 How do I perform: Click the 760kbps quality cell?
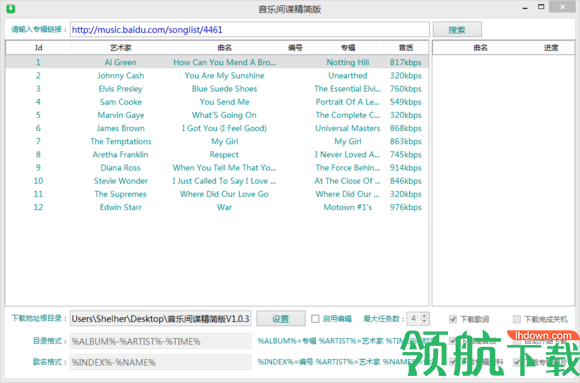pyautogui.click(x=406, y=89)
